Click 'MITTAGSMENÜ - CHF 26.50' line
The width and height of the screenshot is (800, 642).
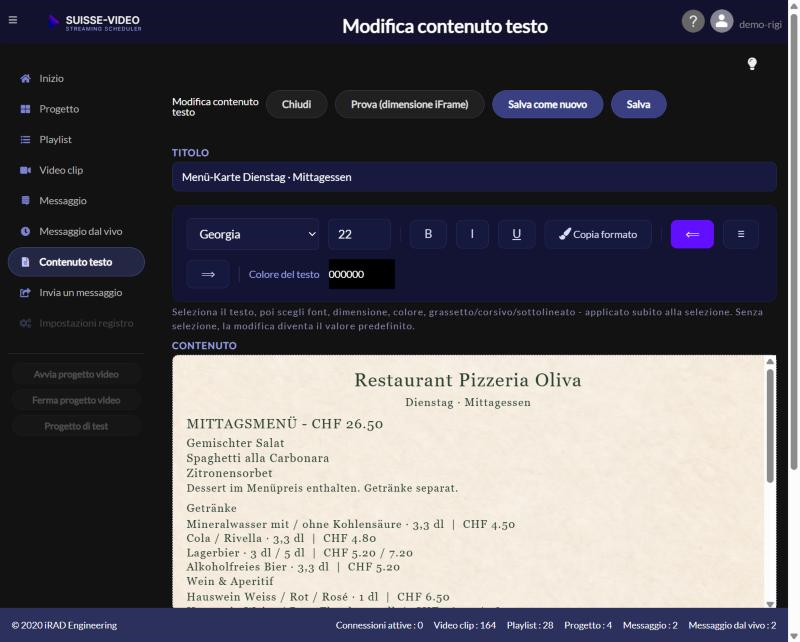(x=285, y=424)
